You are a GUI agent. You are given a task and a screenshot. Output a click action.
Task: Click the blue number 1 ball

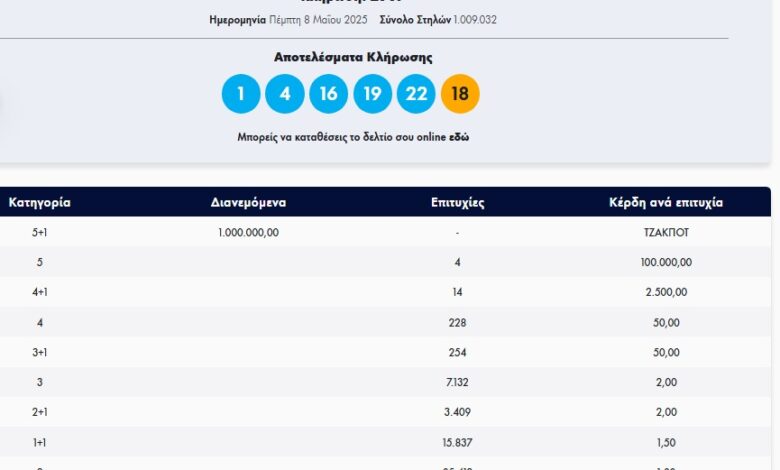click(241, 94)
